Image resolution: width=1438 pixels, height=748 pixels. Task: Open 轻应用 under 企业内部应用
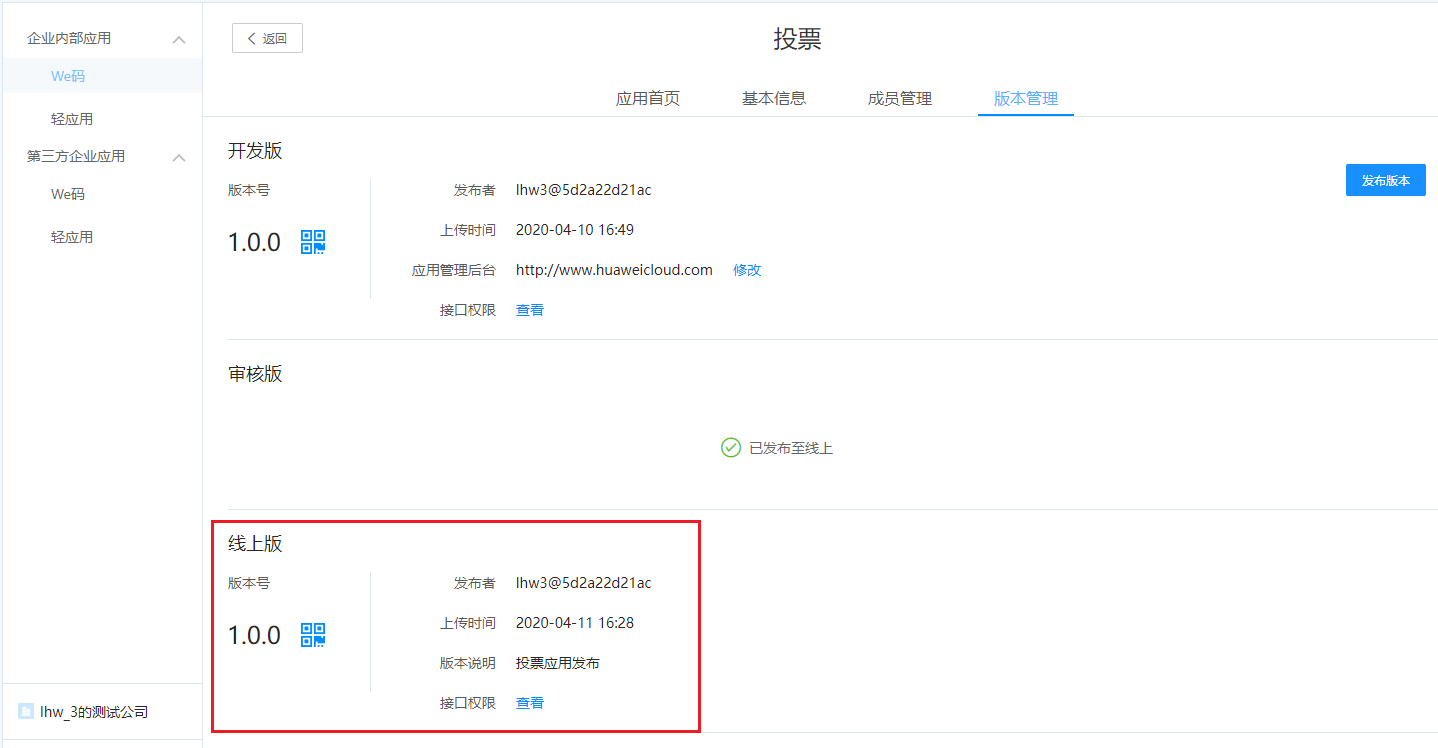[72, 119]
